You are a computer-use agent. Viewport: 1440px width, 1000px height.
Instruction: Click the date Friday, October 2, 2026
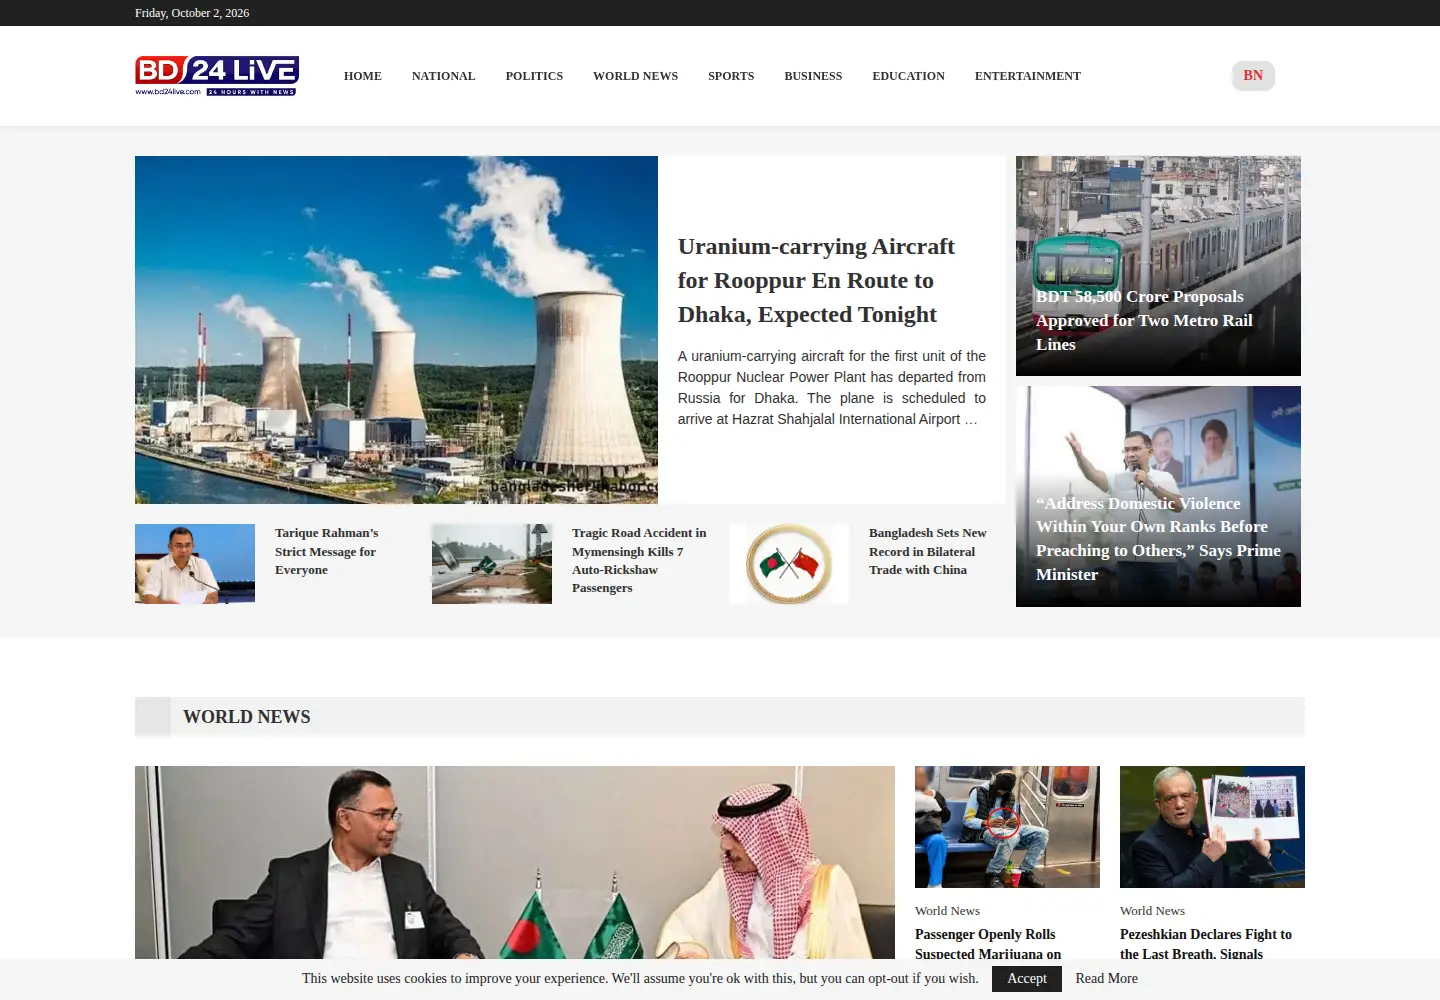(x=192, y=13)
